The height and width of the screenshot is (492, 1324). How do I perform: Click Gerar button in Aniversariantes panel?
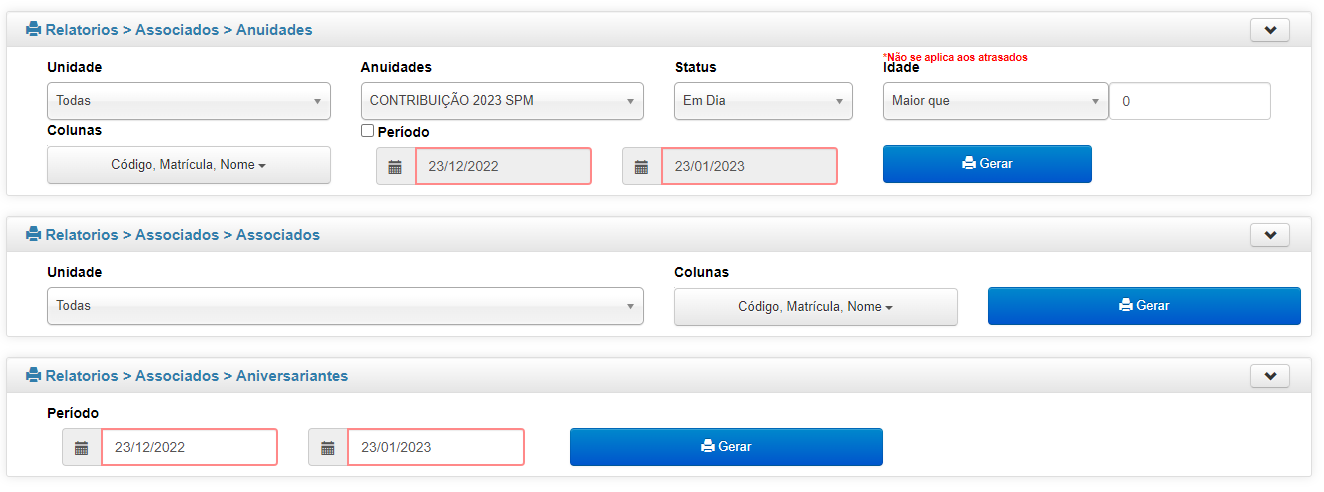tap(726, 447)
